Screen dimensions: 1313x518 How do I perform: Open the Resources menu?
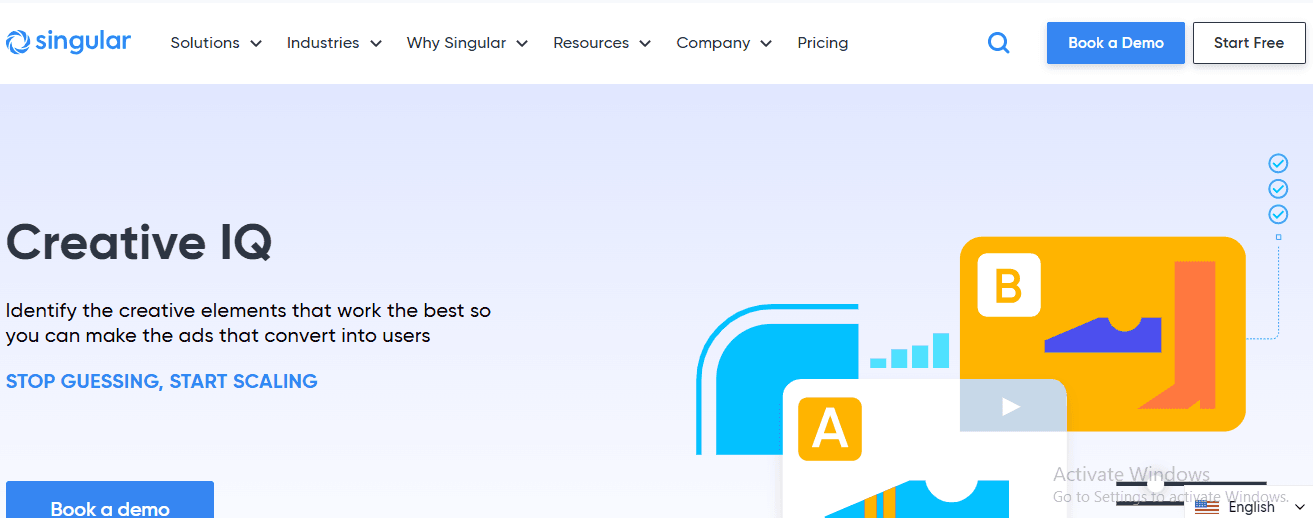point(591,43)
